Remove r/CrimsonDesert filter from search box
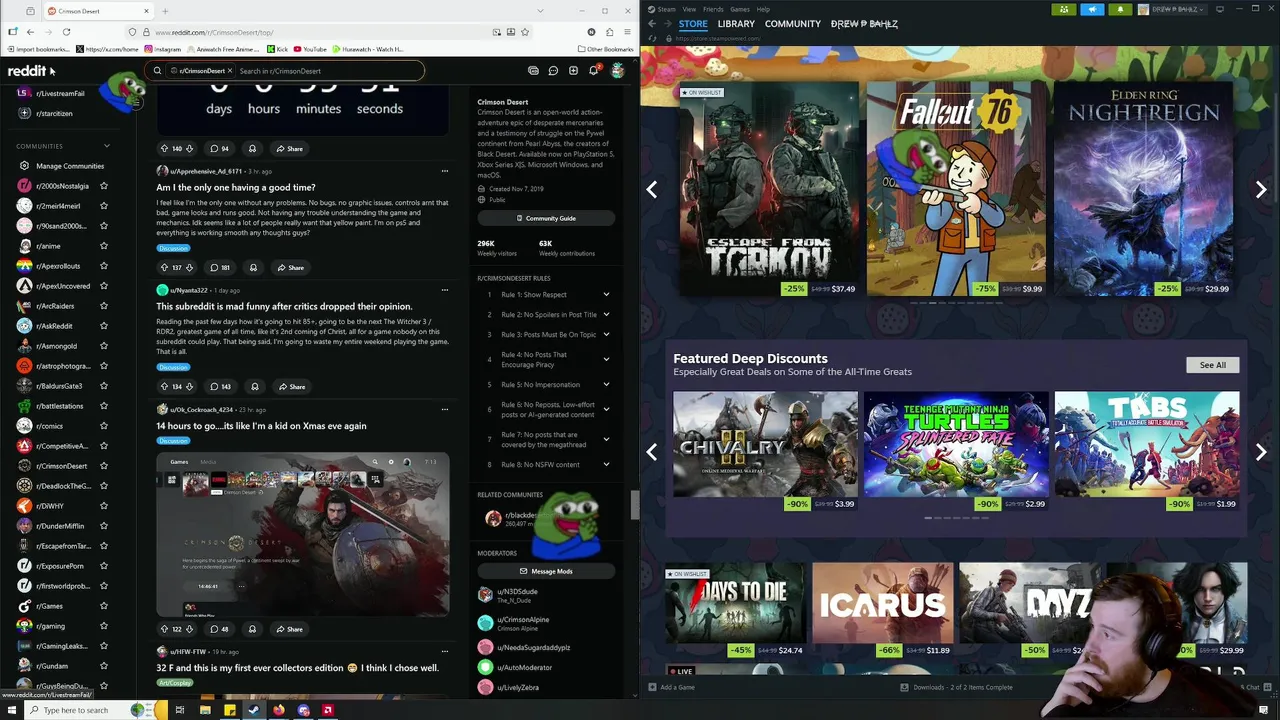 pos(229,71)
